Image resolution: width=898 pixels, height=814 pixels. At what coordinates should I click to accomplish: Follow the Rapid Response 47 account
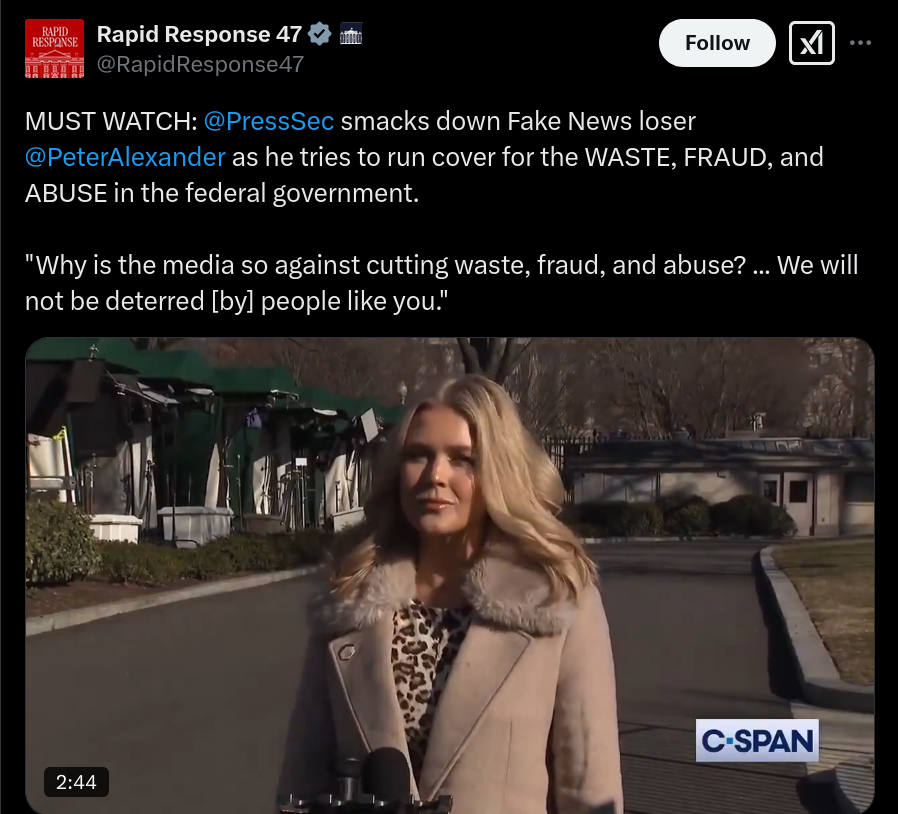coord(717,43)
